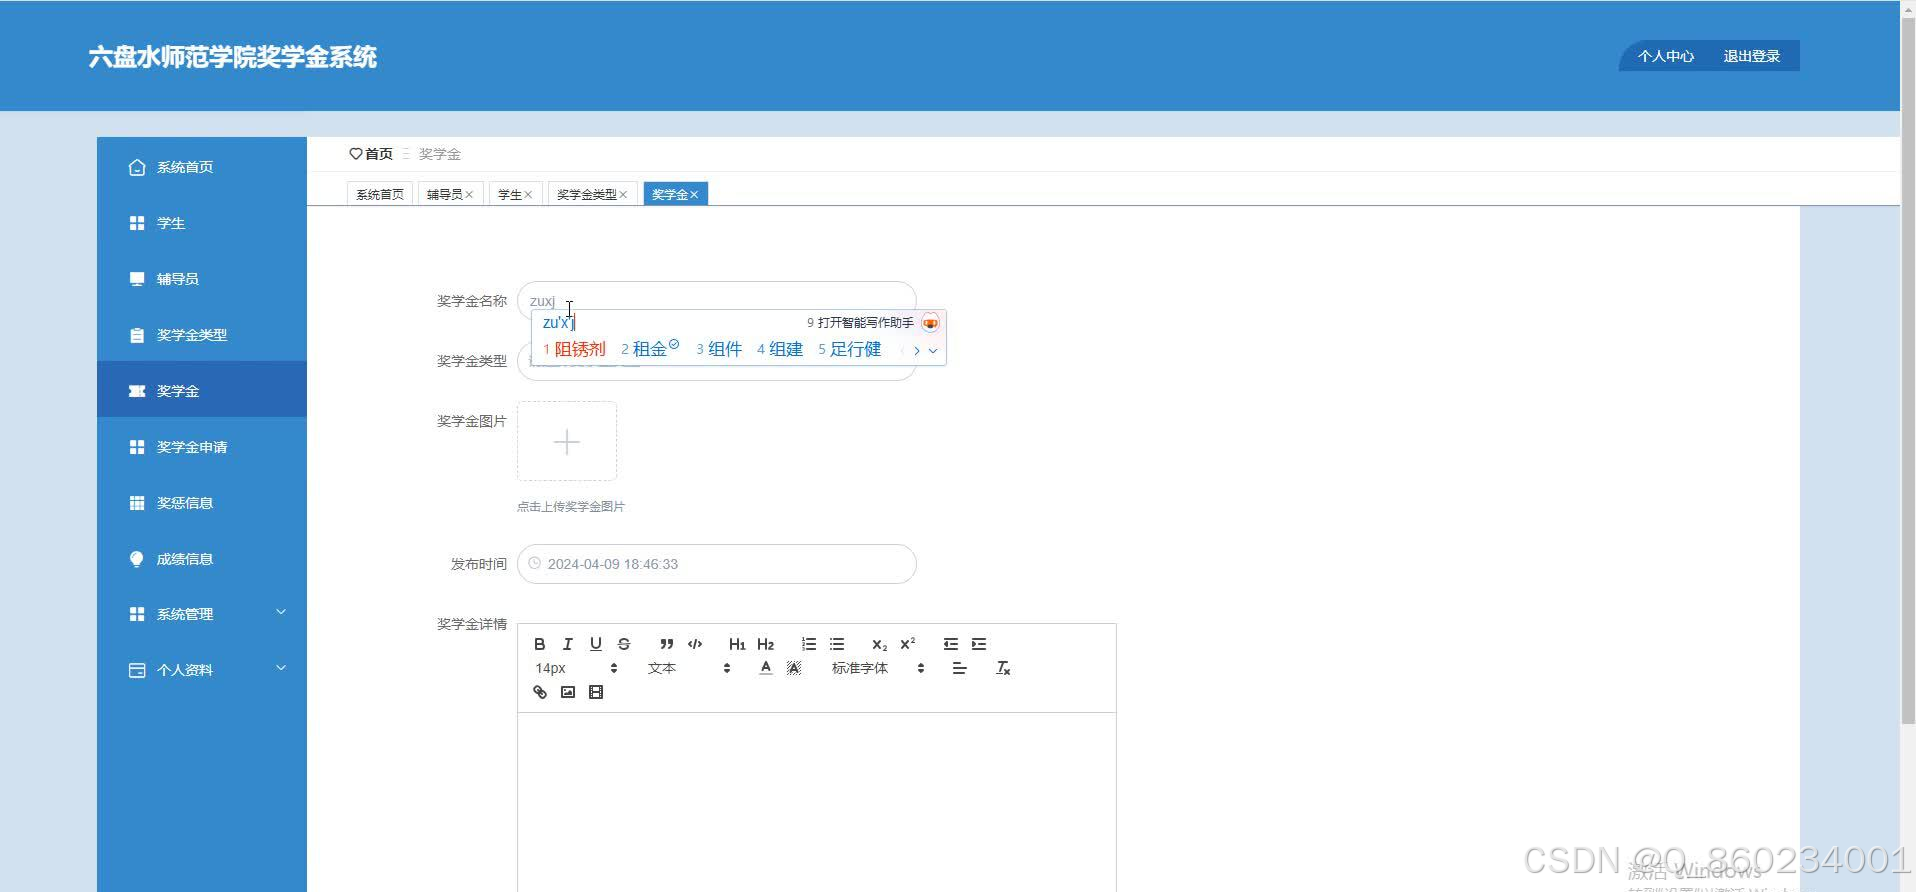1916x892 pixels.
Task: Focus the 奖学金名称 input field
Action: click(x=716, y=301)
